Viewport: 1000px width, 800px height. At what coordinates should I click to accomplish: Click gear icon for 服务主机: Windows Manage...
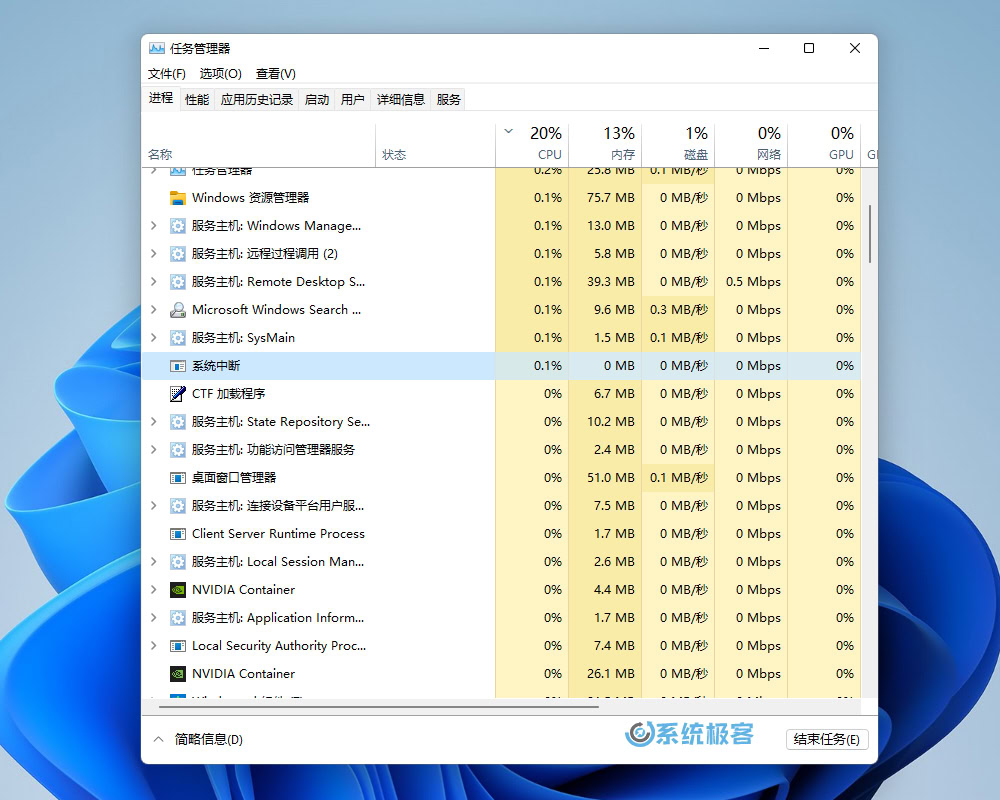(x=178, y=226)
